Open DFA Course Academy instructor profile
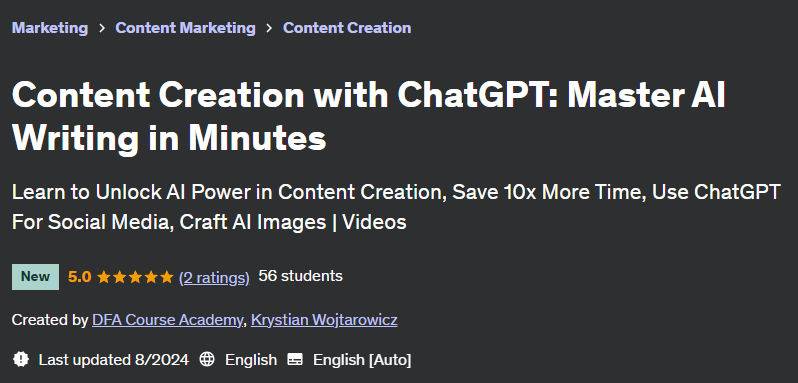This screenshot has height=383, width=798. pos(167,320)
